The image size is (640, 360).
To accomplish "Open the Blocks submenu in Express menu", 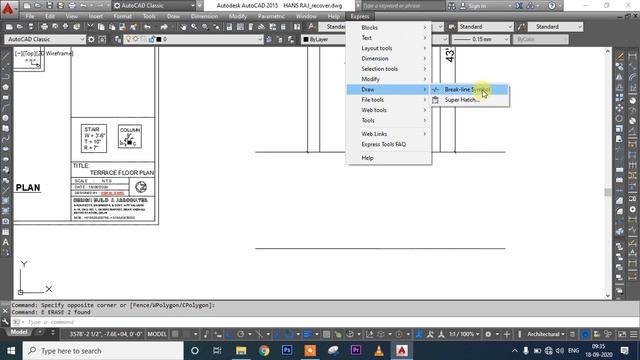I will (388, 27).
